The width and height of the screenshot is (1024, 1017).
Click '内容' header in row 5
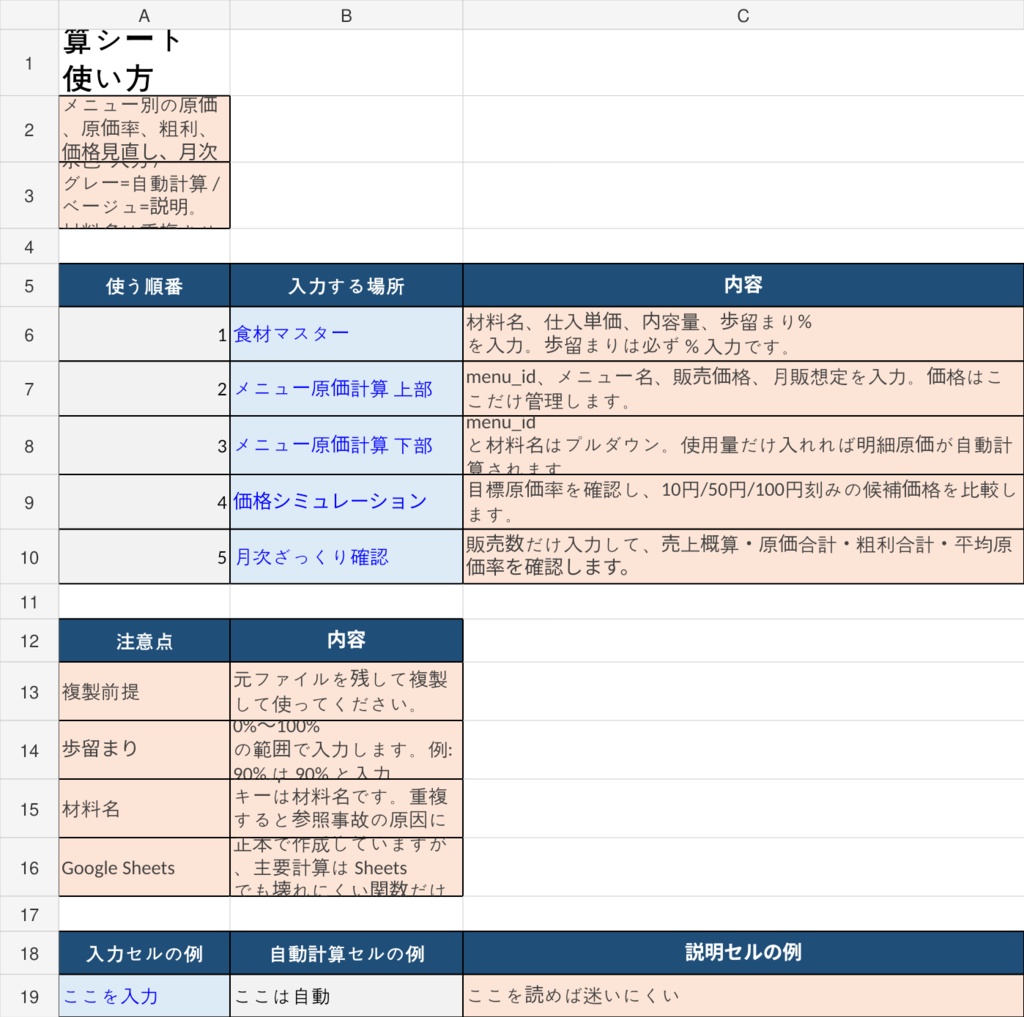[743, 285]
